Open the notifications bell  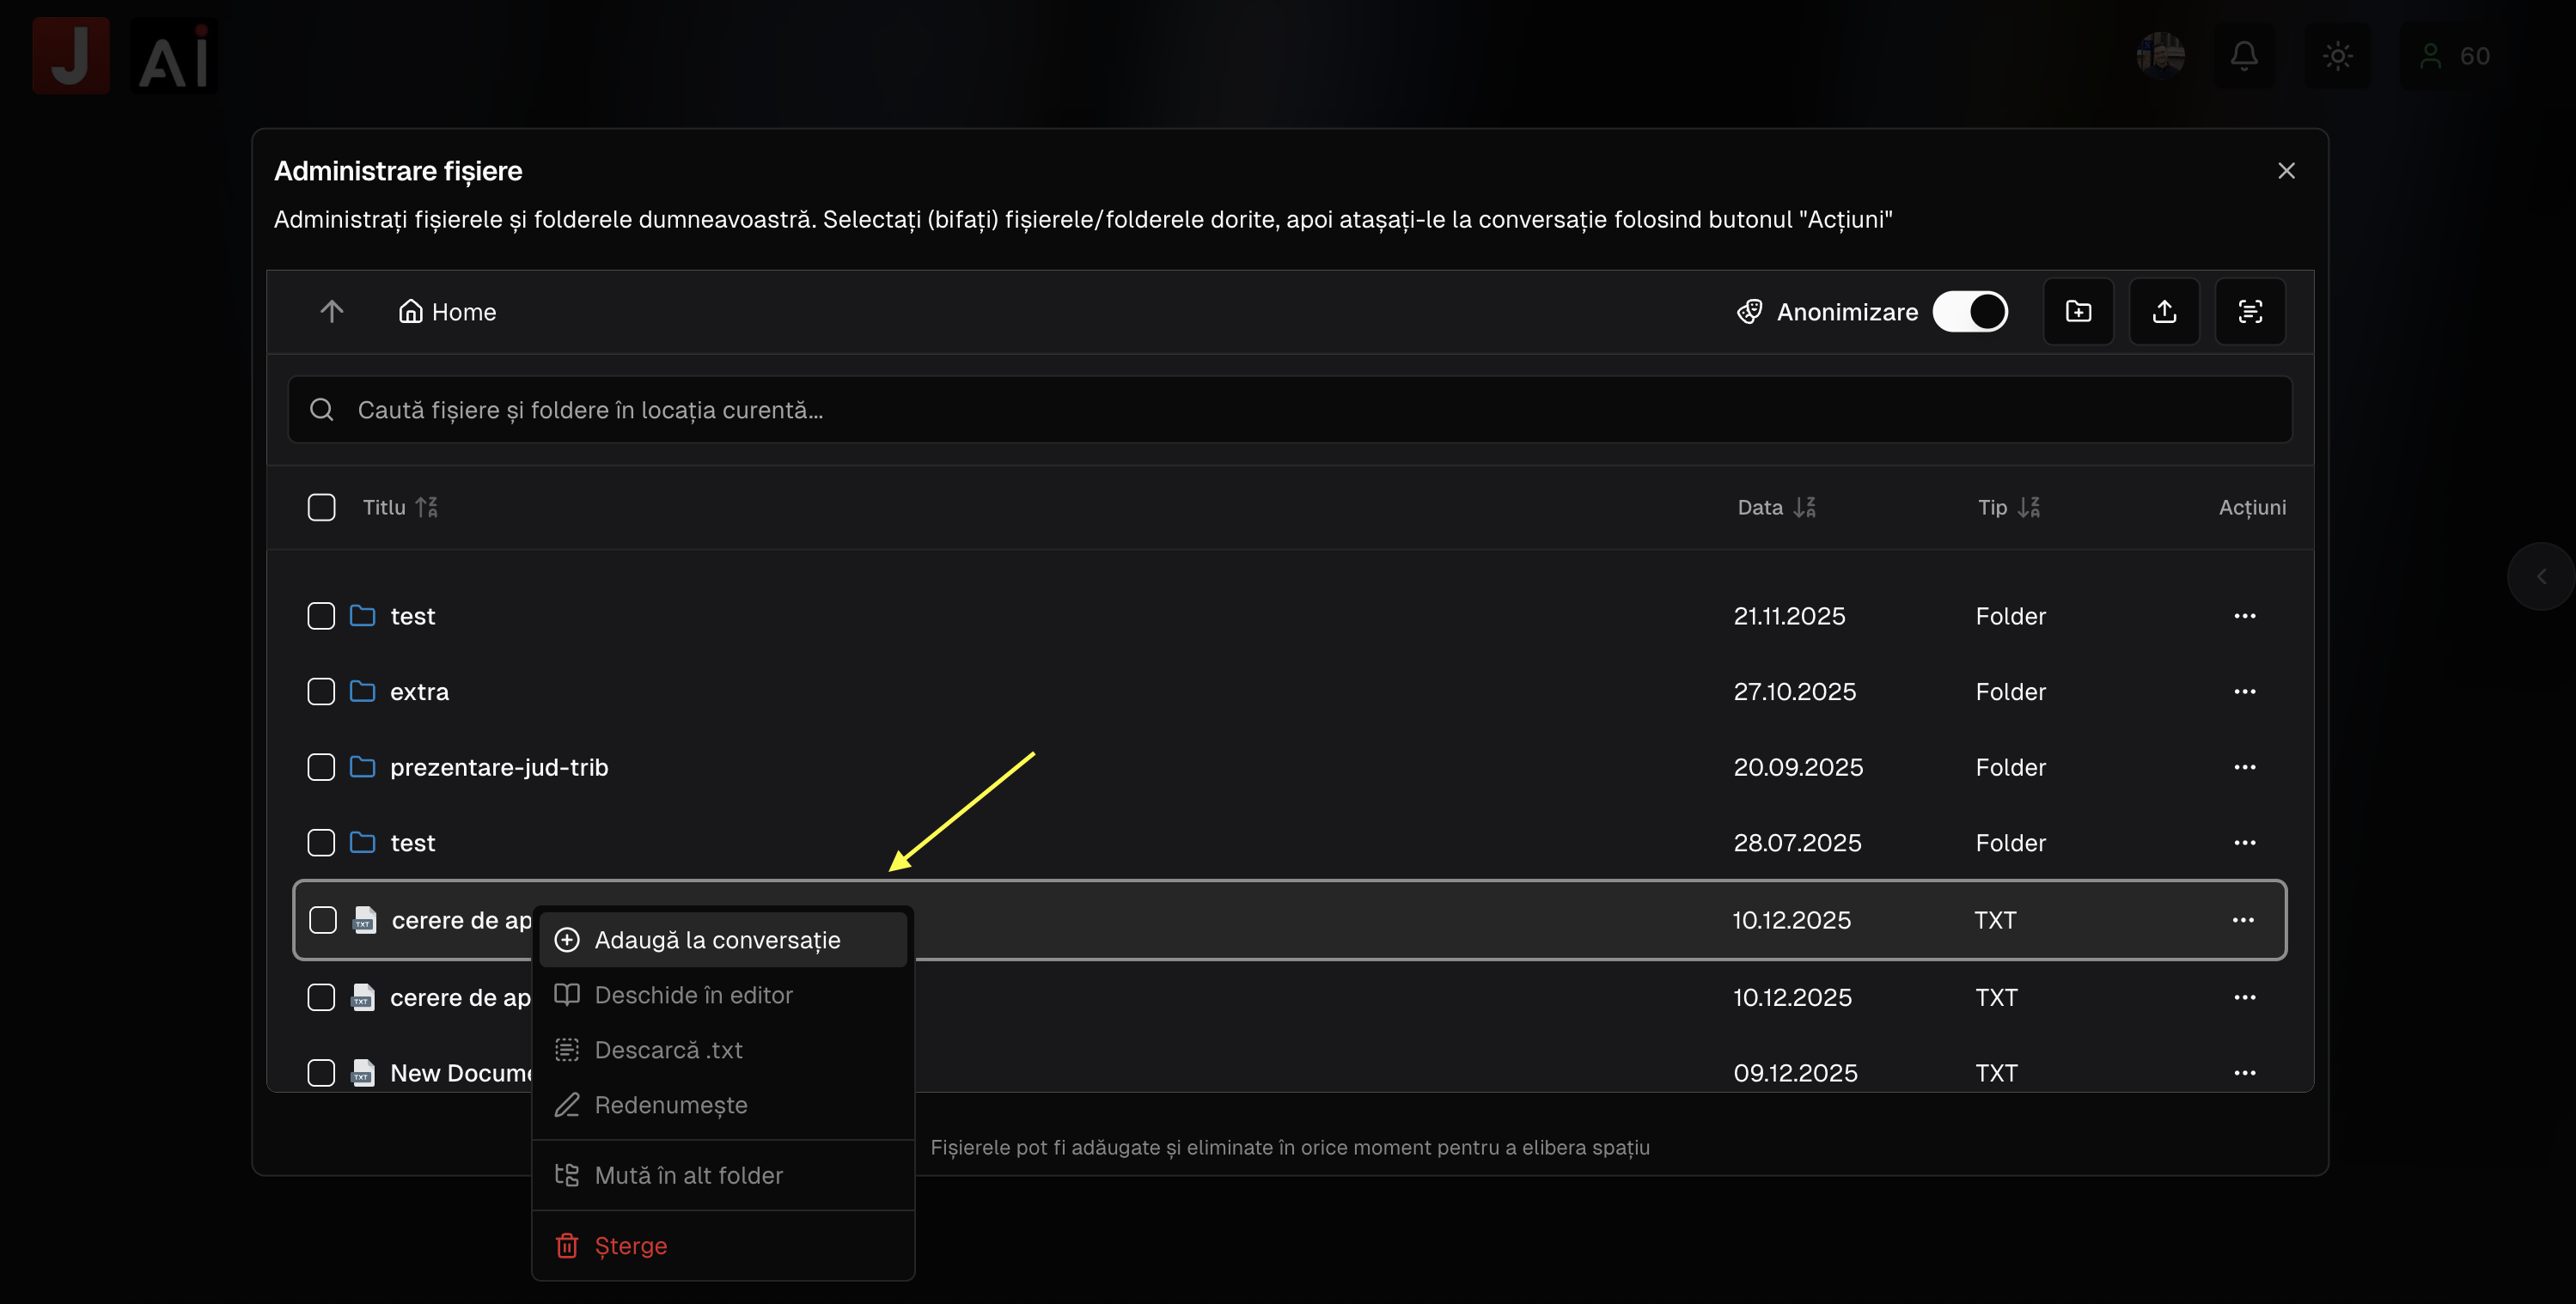[2244, 56]
